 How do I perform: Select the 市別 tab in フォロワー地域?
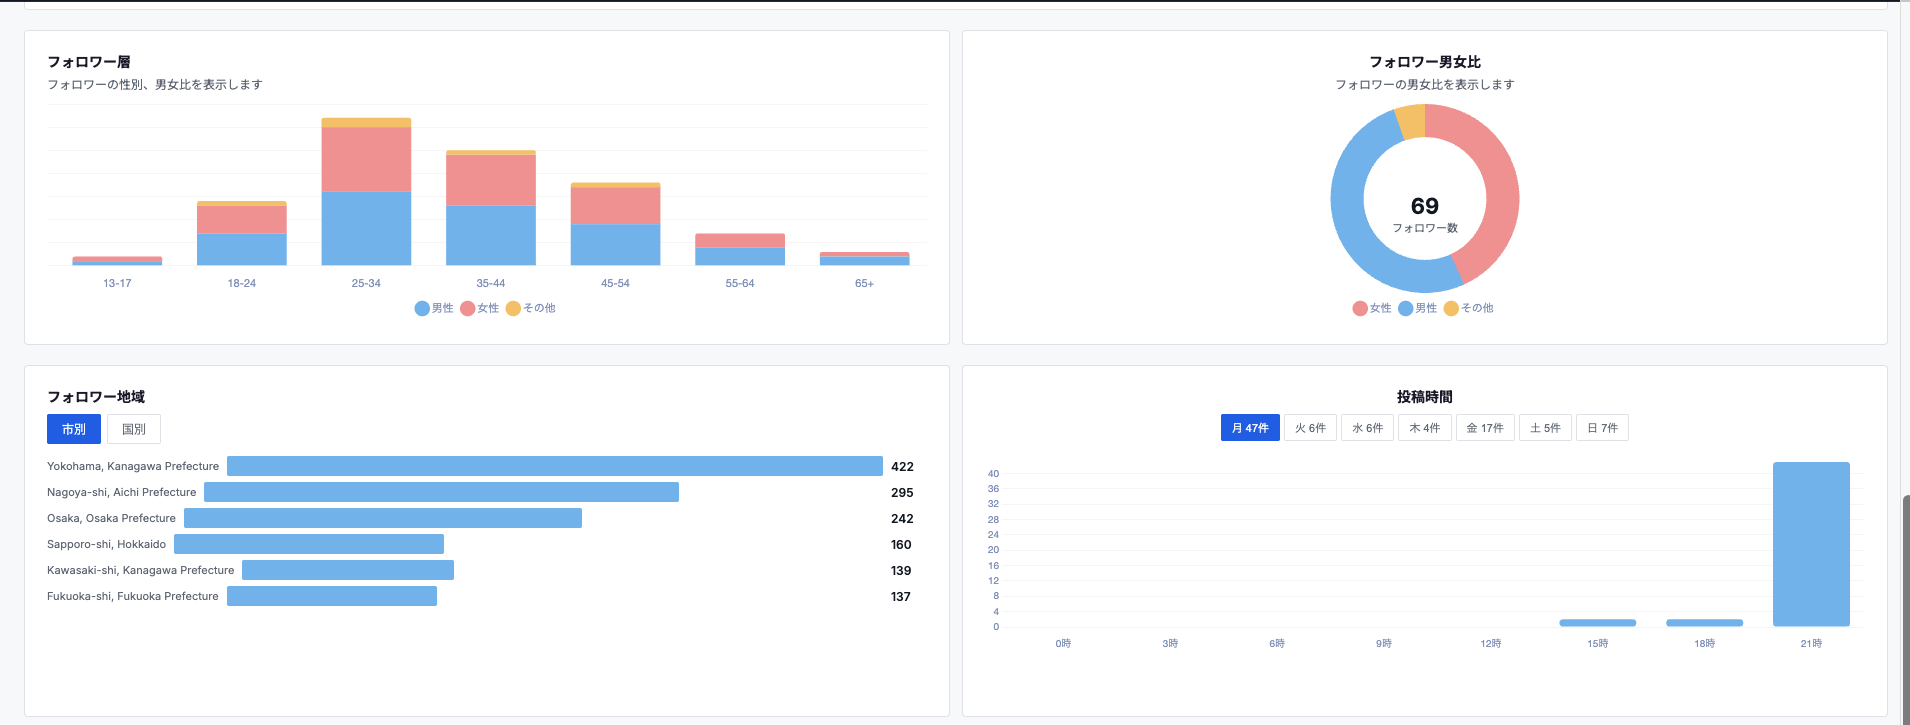pyautogui.click(x=74, y=429)
